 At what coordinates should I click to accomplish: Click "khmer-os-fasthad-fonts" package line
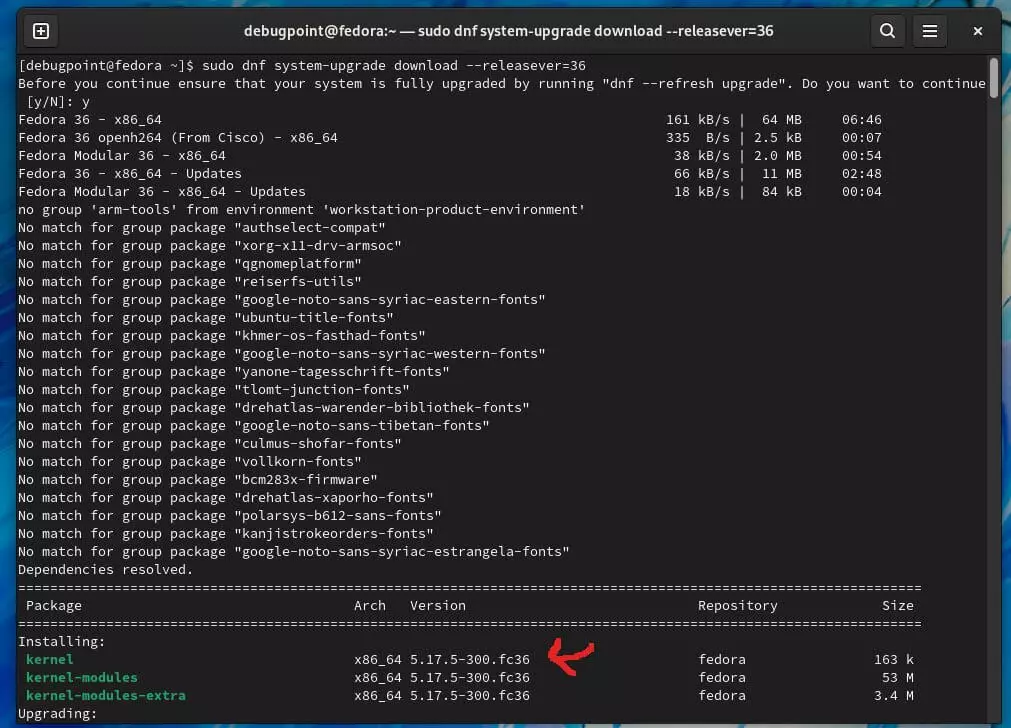pos(222,336)
